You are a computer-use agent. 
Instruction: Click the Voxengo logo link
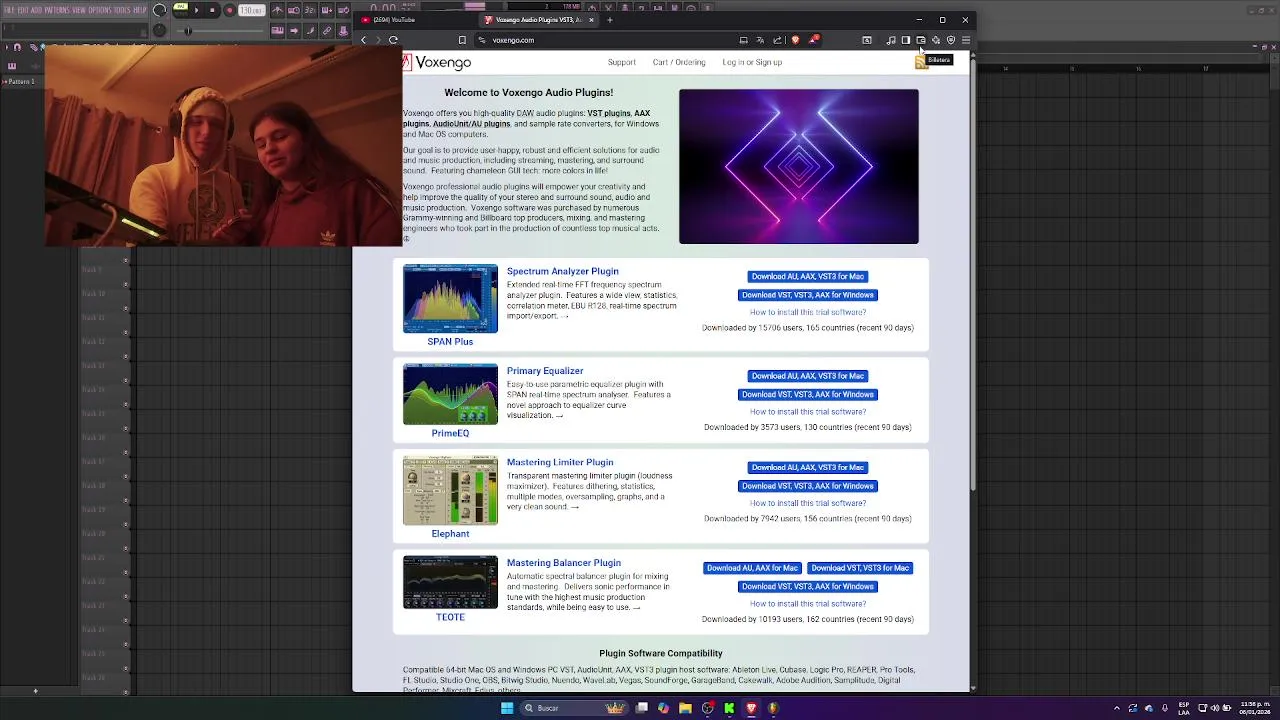pyautogui.click(x=437, y=62)
